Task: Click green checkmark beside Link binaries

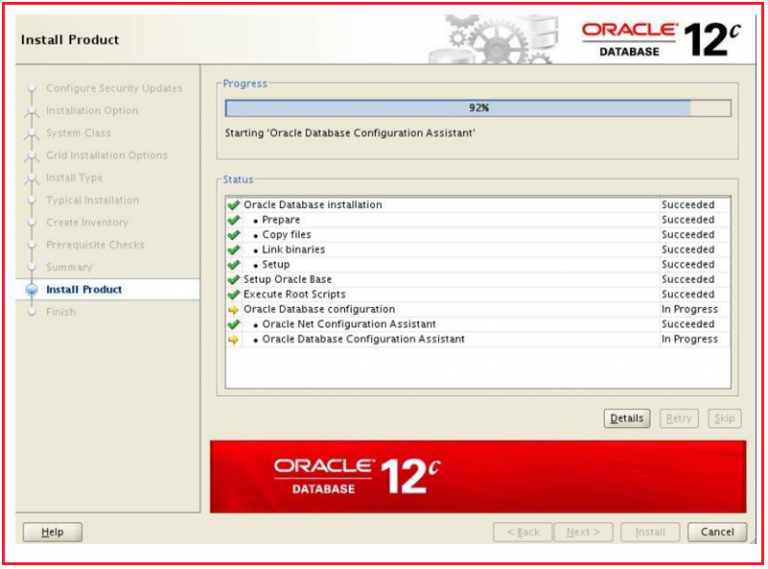Action: click(234, 250)
